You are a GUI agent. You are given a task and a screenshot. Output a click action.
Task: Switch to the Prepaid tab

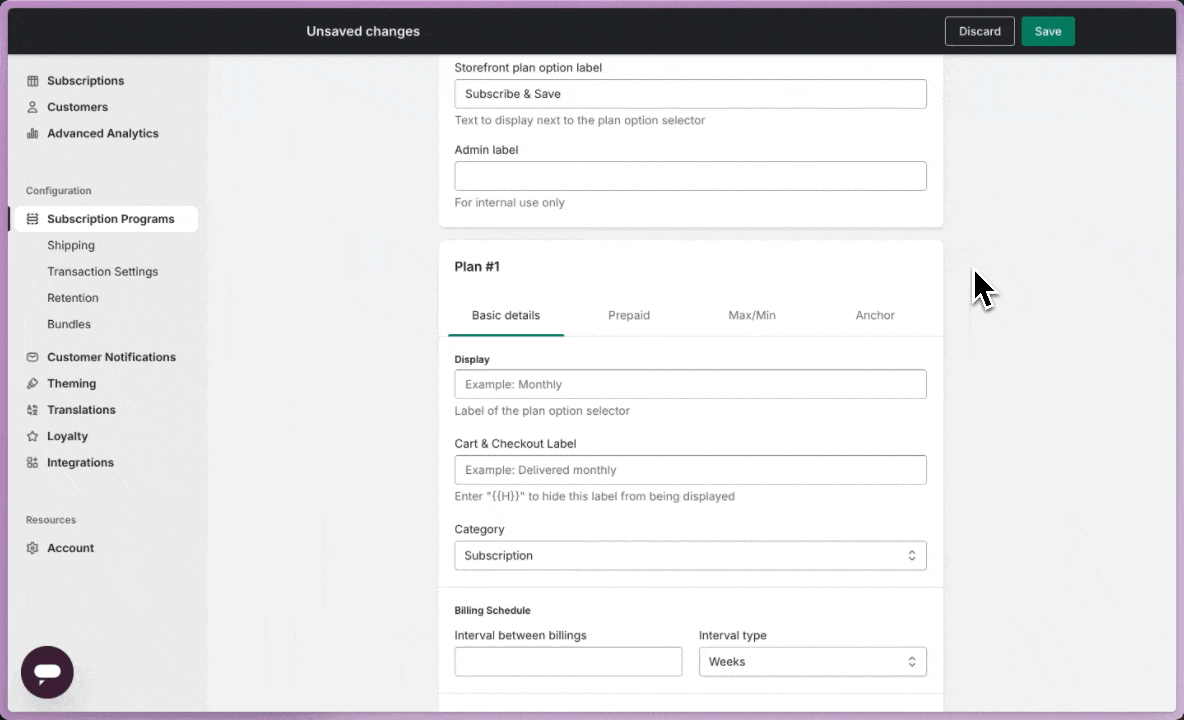629,315
